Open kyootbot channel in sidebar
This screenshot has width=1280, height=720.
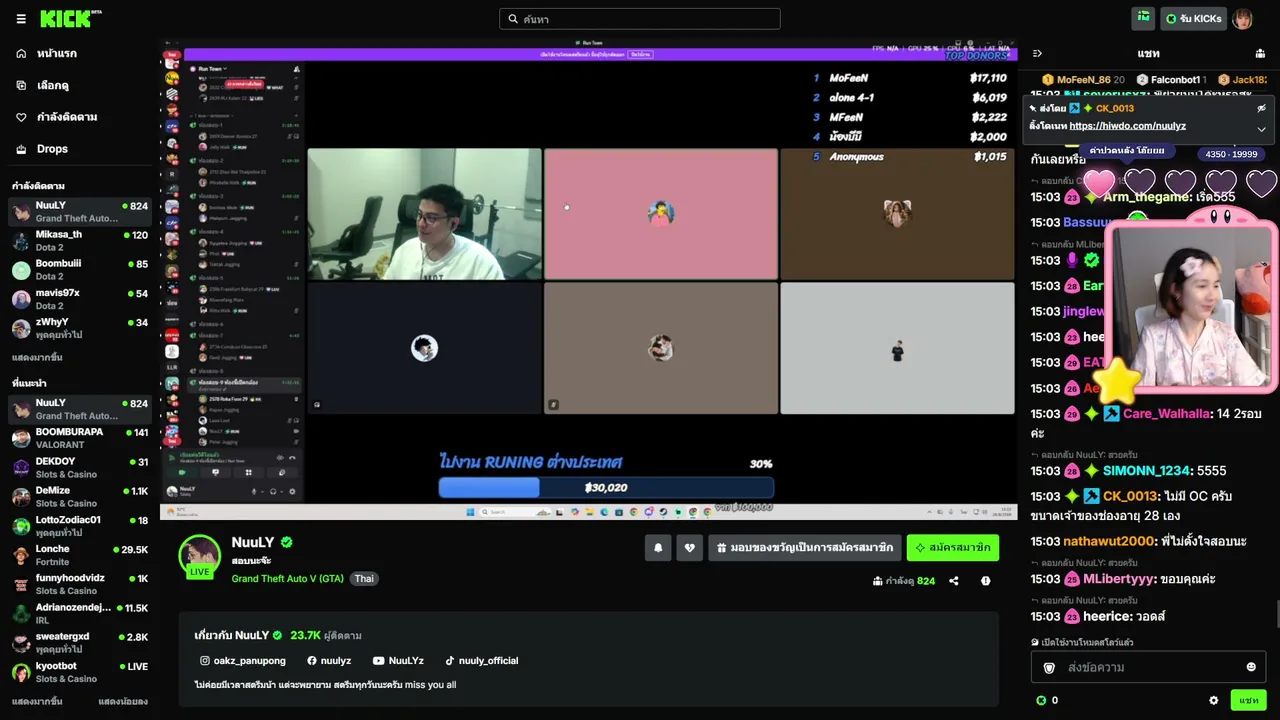click(x=80, y=672)
